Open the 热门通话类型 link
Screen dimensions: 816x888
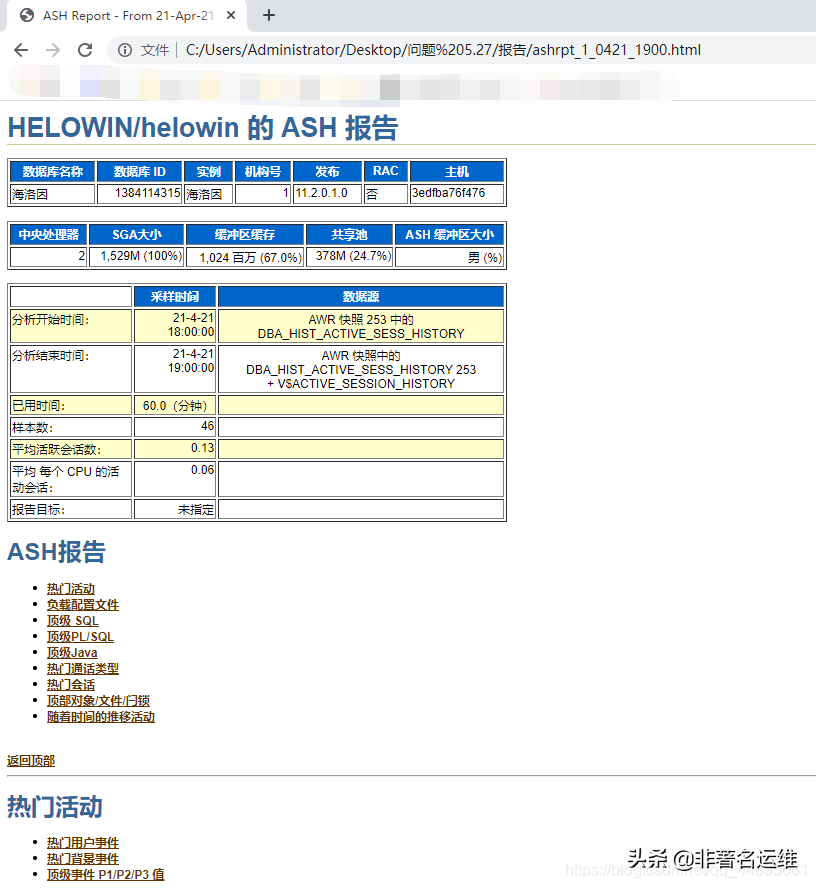[82, 668]
